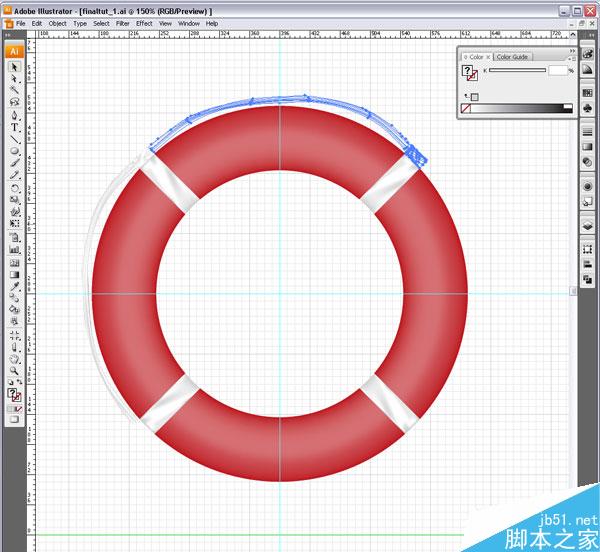Open the View menu
The image size is (600, 552).
coord(165,23)
